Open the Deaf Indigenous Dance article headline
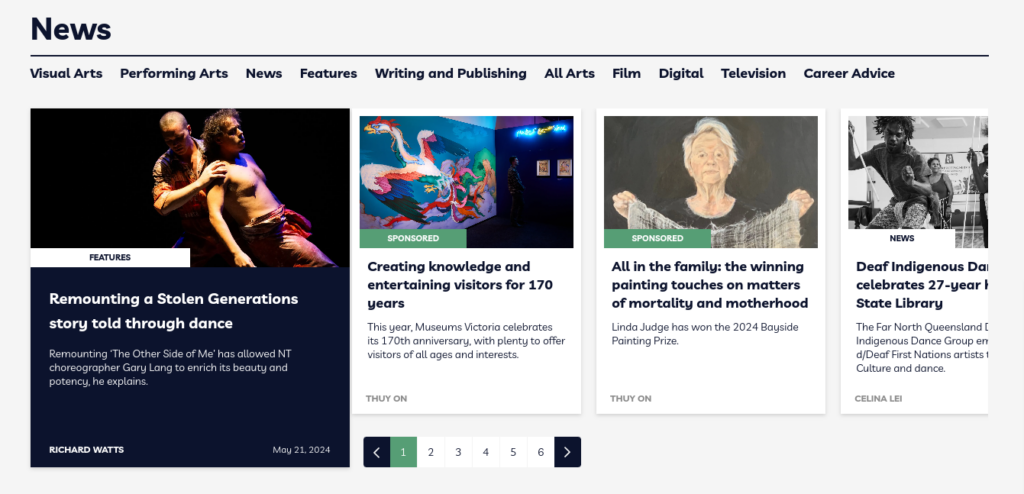The height and width of the screenshot is (494, 1024). coord(921,285)
